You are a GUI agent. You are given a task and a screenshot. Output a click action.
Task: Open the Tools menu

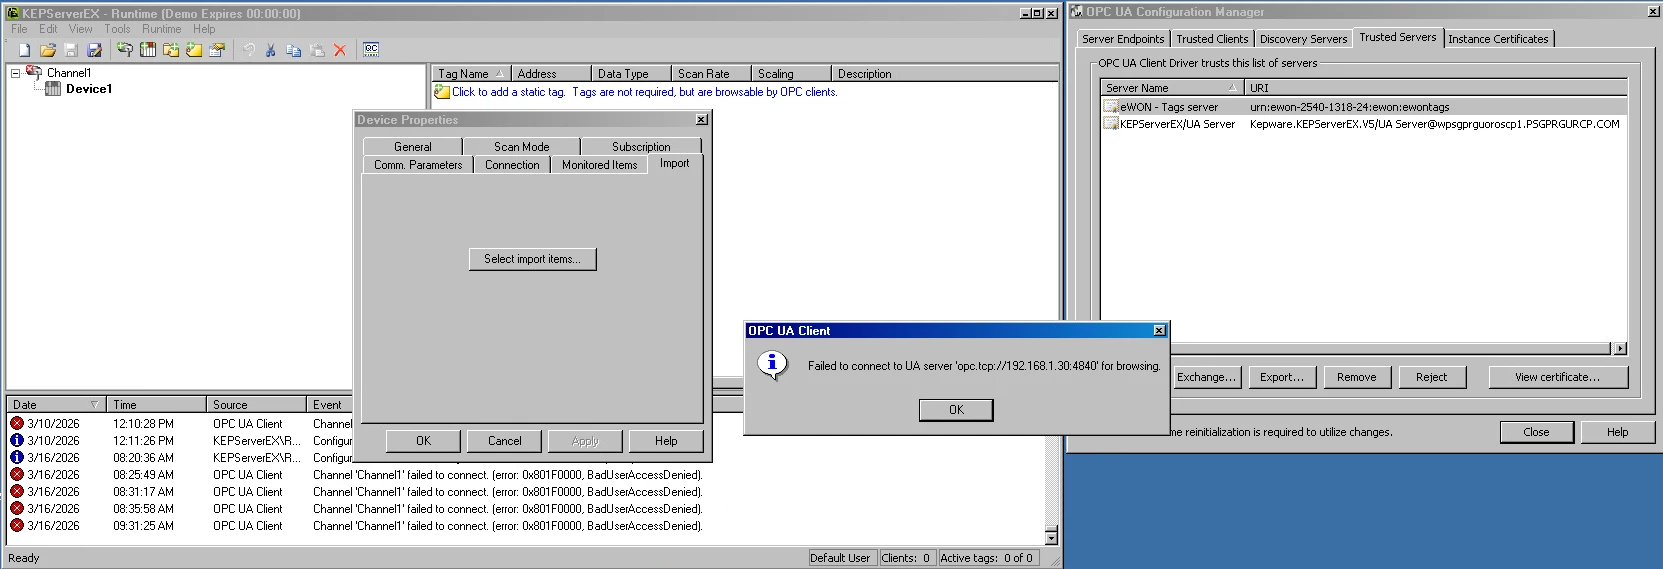click(117, 29)
